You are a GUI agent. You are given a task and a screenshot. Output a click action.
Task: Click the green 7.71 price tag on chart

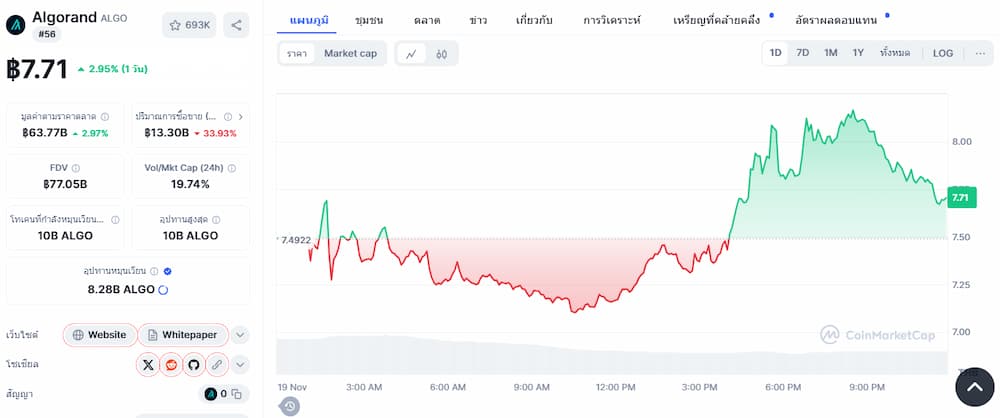[960, 198]
